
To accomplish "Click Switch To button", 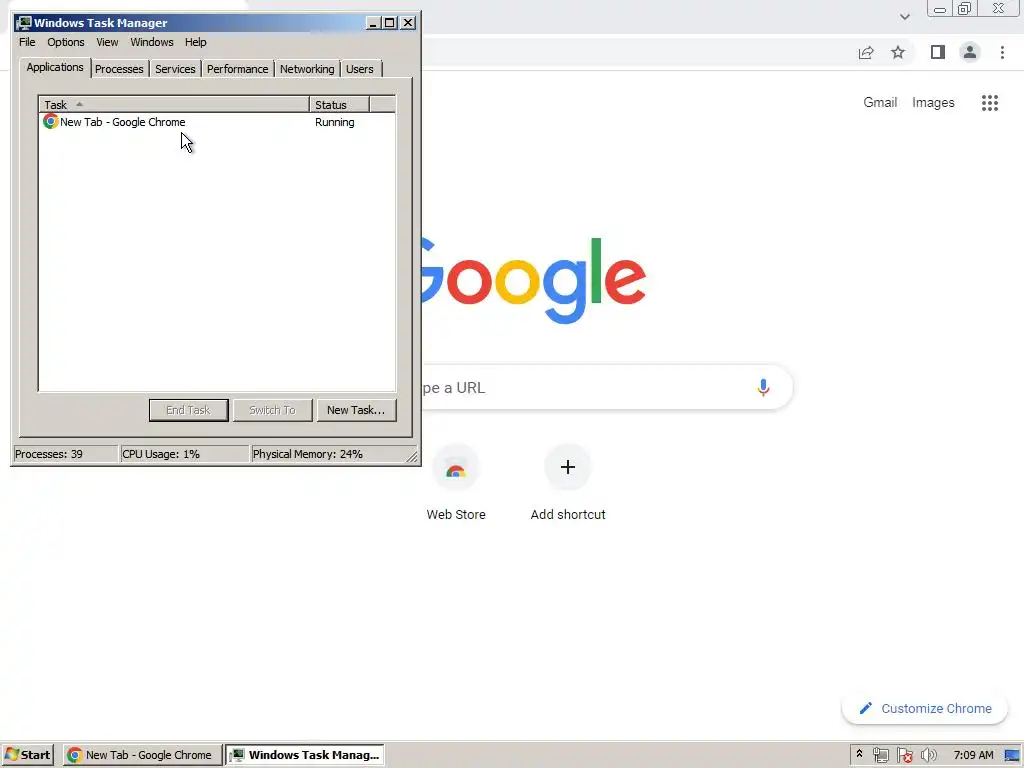I will click(272, 410).
